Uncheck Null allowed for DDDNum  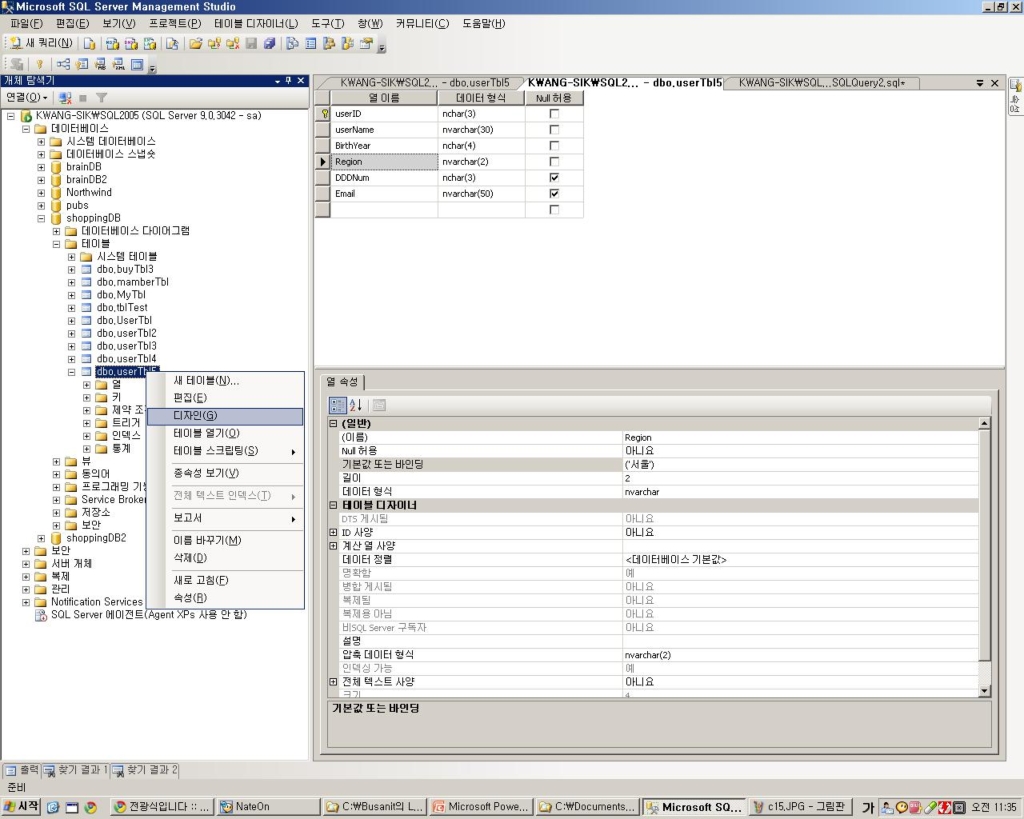(554, 178)
